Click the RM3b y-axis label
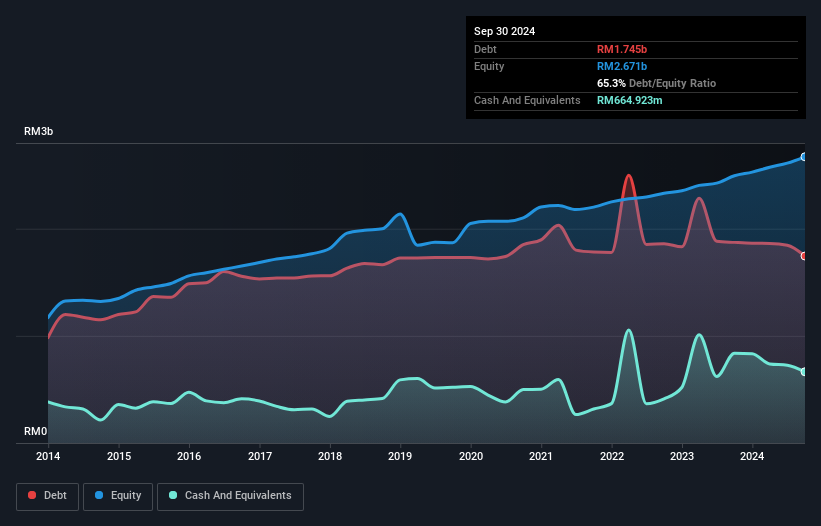 (x=38, y=131)
